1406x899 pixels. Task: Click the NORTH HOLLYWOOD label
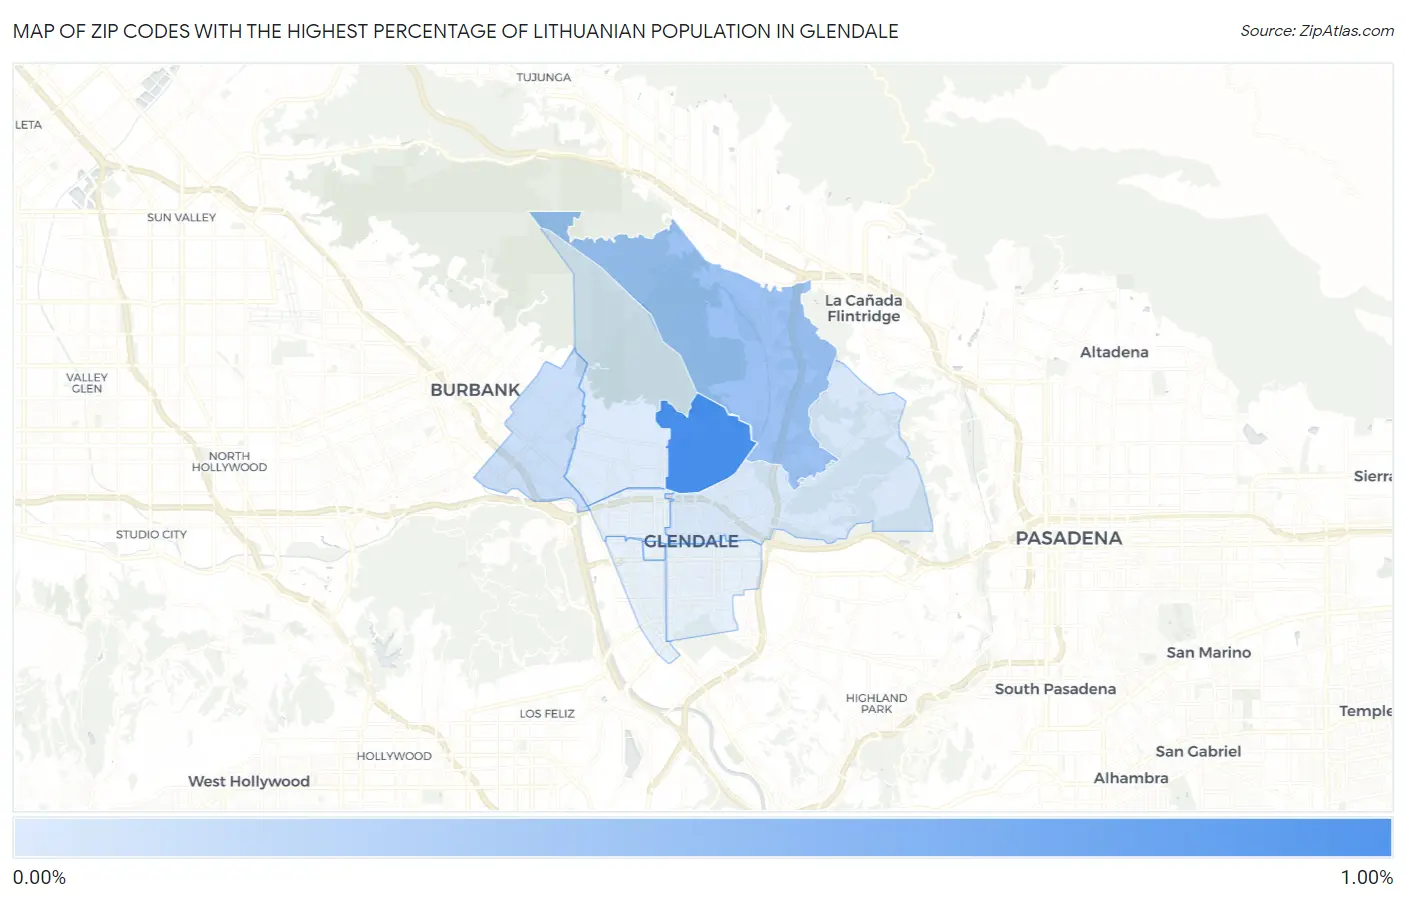tap(229, 461)
